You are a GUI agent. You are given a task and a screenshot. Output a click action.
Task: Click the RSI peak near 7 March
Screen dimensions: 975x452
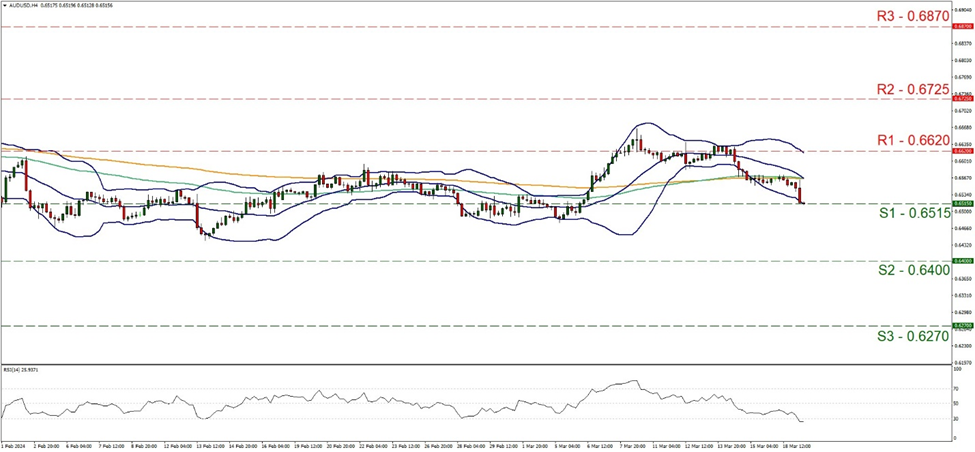[636, 381]
